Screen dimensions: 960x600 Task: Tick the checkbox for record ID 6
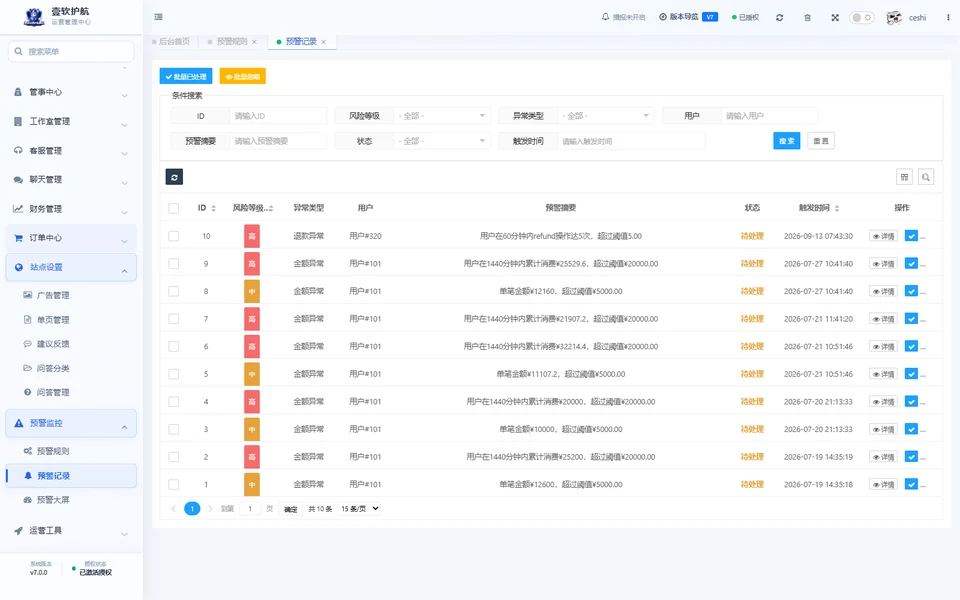point(174,346)
